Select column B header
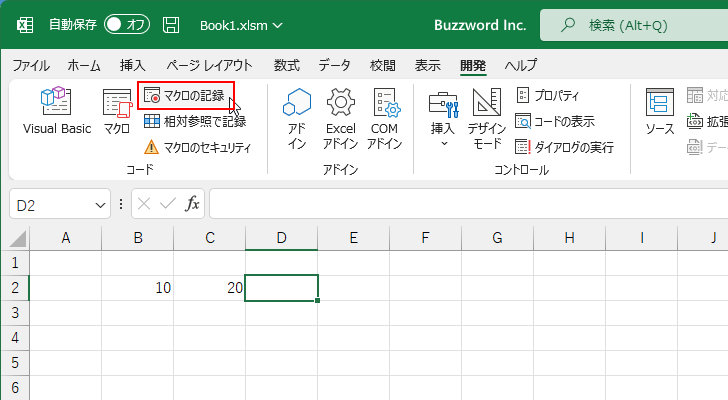 (x=138, y=238)
